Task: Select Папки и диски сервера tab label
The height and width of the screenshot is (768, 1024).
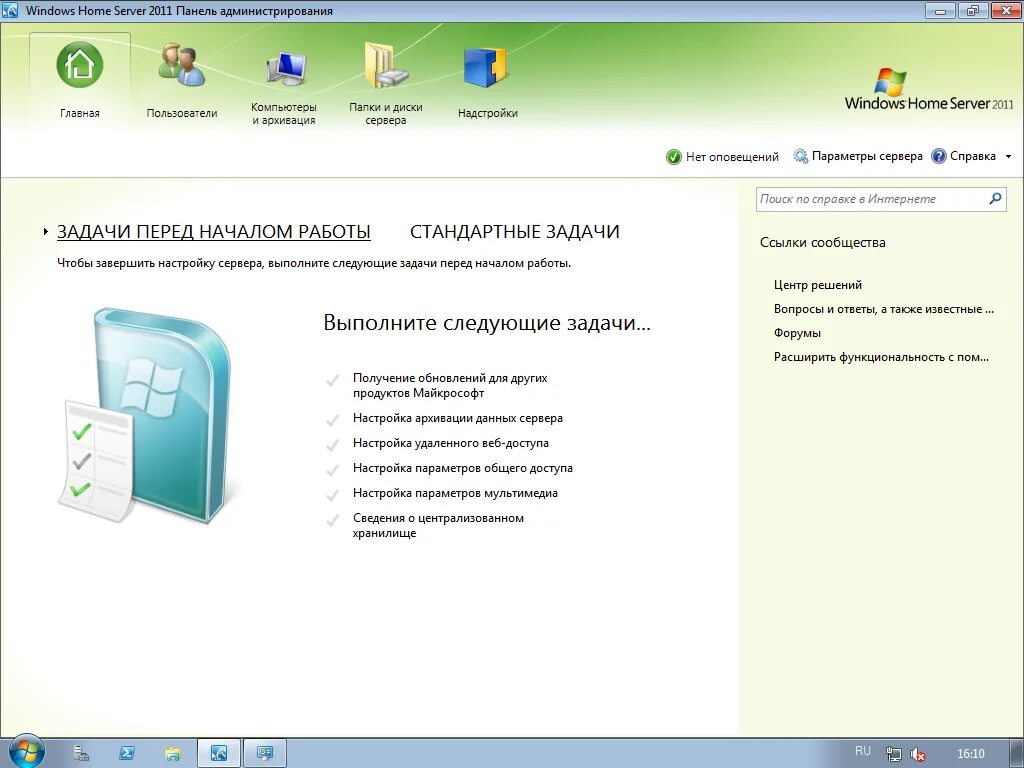Action: tap(386, 114)
